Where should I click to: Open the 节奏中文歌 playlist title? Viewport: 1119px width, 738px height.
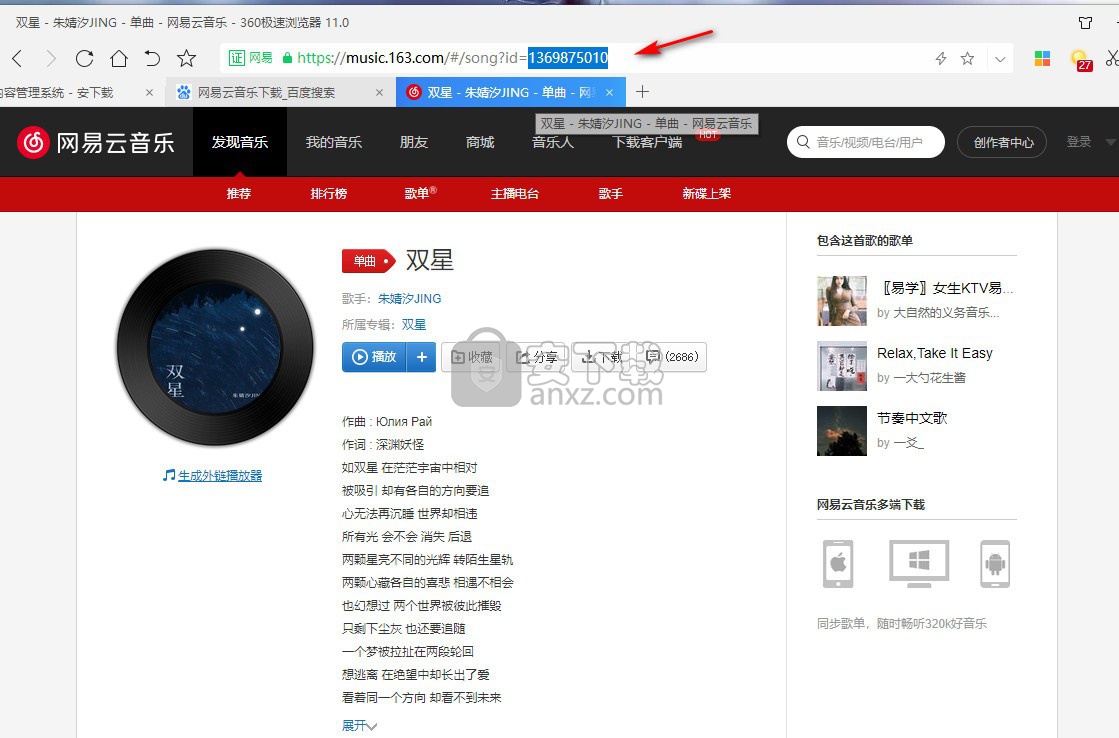click(911, 418)
